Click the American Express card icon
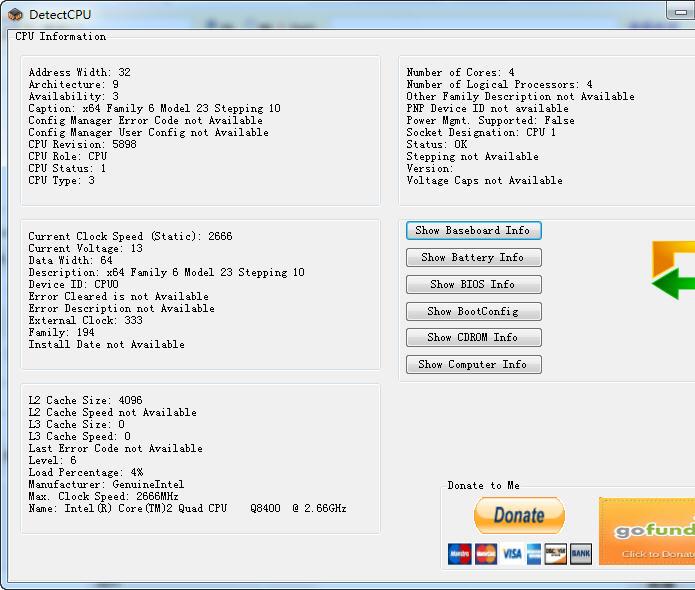This screenshot has width=695, height=590. pyautogui.click(x=534, y=553)
